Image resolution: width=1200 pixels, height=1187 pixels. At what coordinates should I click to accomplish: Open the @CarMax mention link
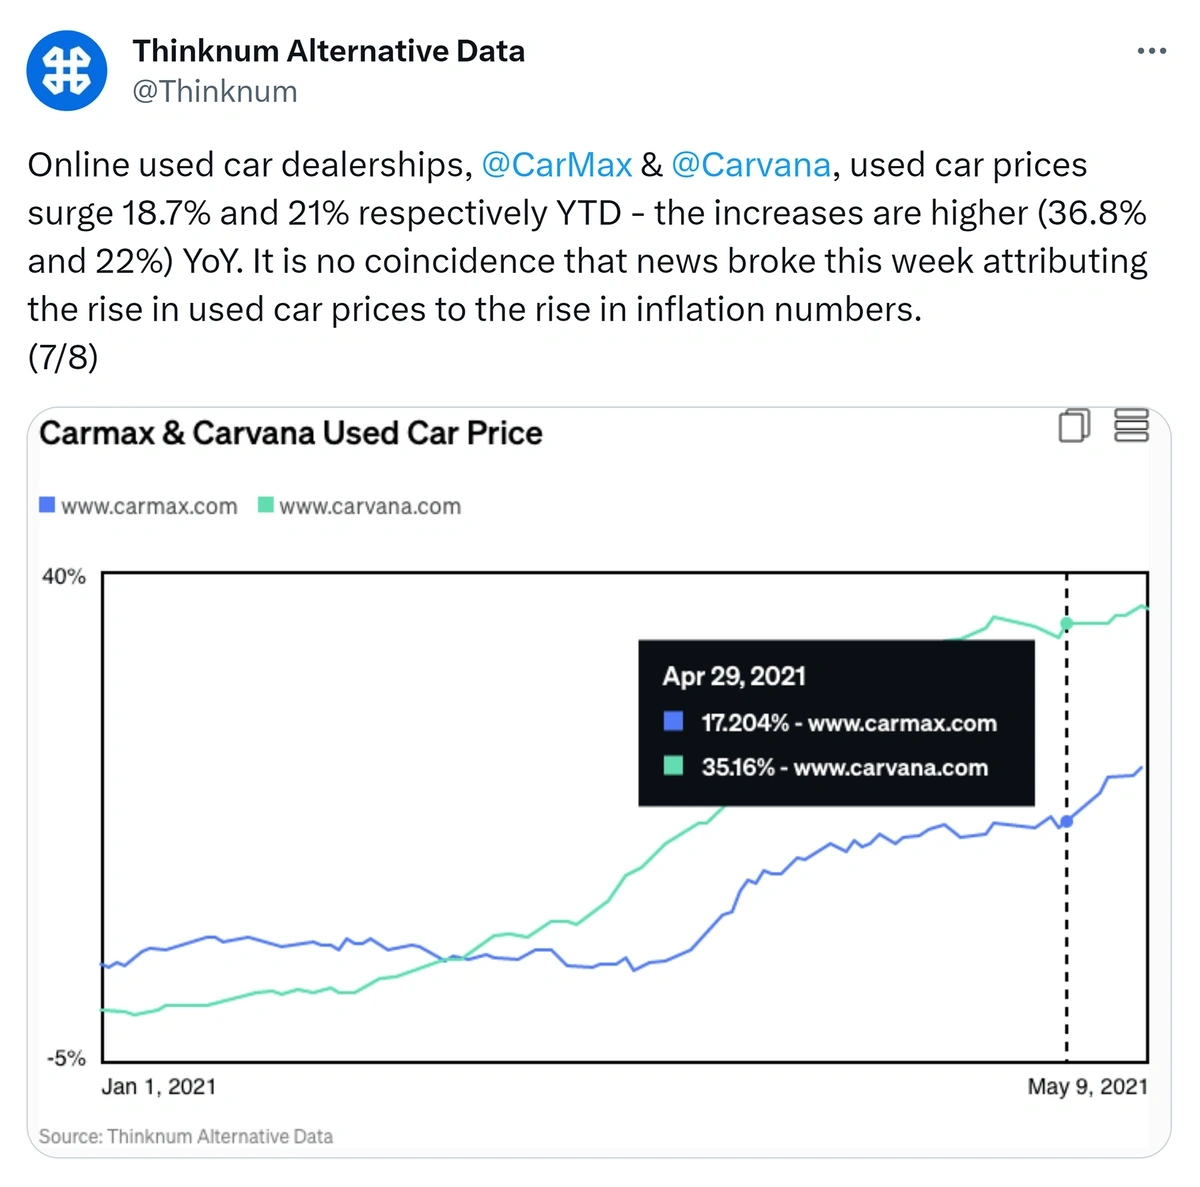click(x=557, y=165)
